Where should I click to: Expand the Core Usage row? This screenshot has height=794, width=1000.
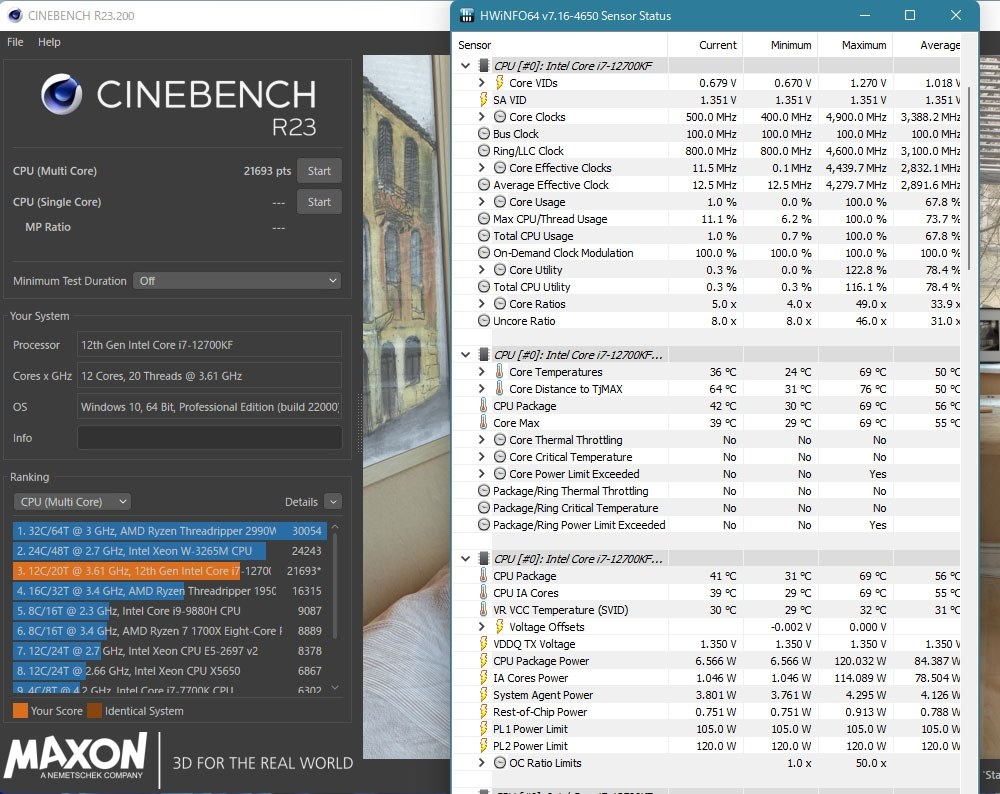[x=482, y=202]
